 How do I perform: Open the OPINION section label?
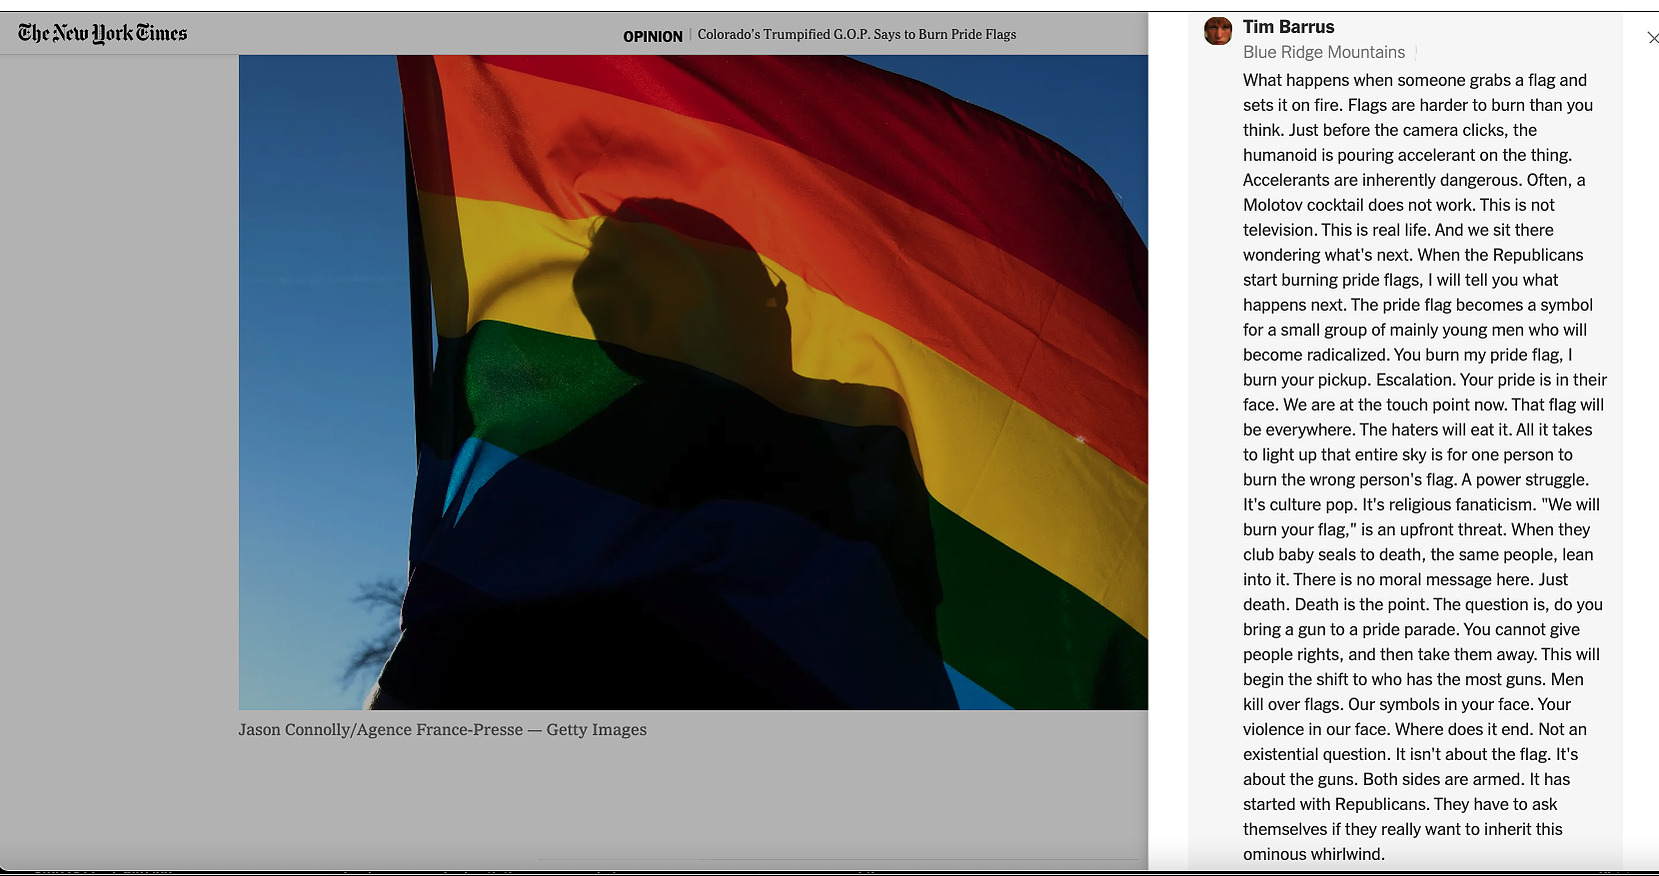(x=652, y=36)
